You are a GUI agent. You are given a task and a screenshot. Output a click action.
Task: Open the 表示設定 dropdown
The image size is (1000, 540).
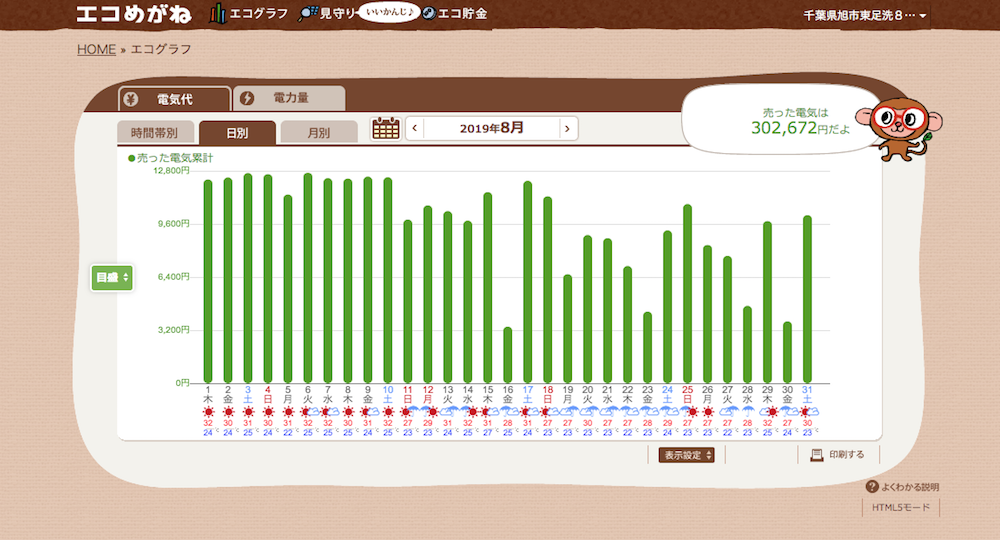click(686, 455)
